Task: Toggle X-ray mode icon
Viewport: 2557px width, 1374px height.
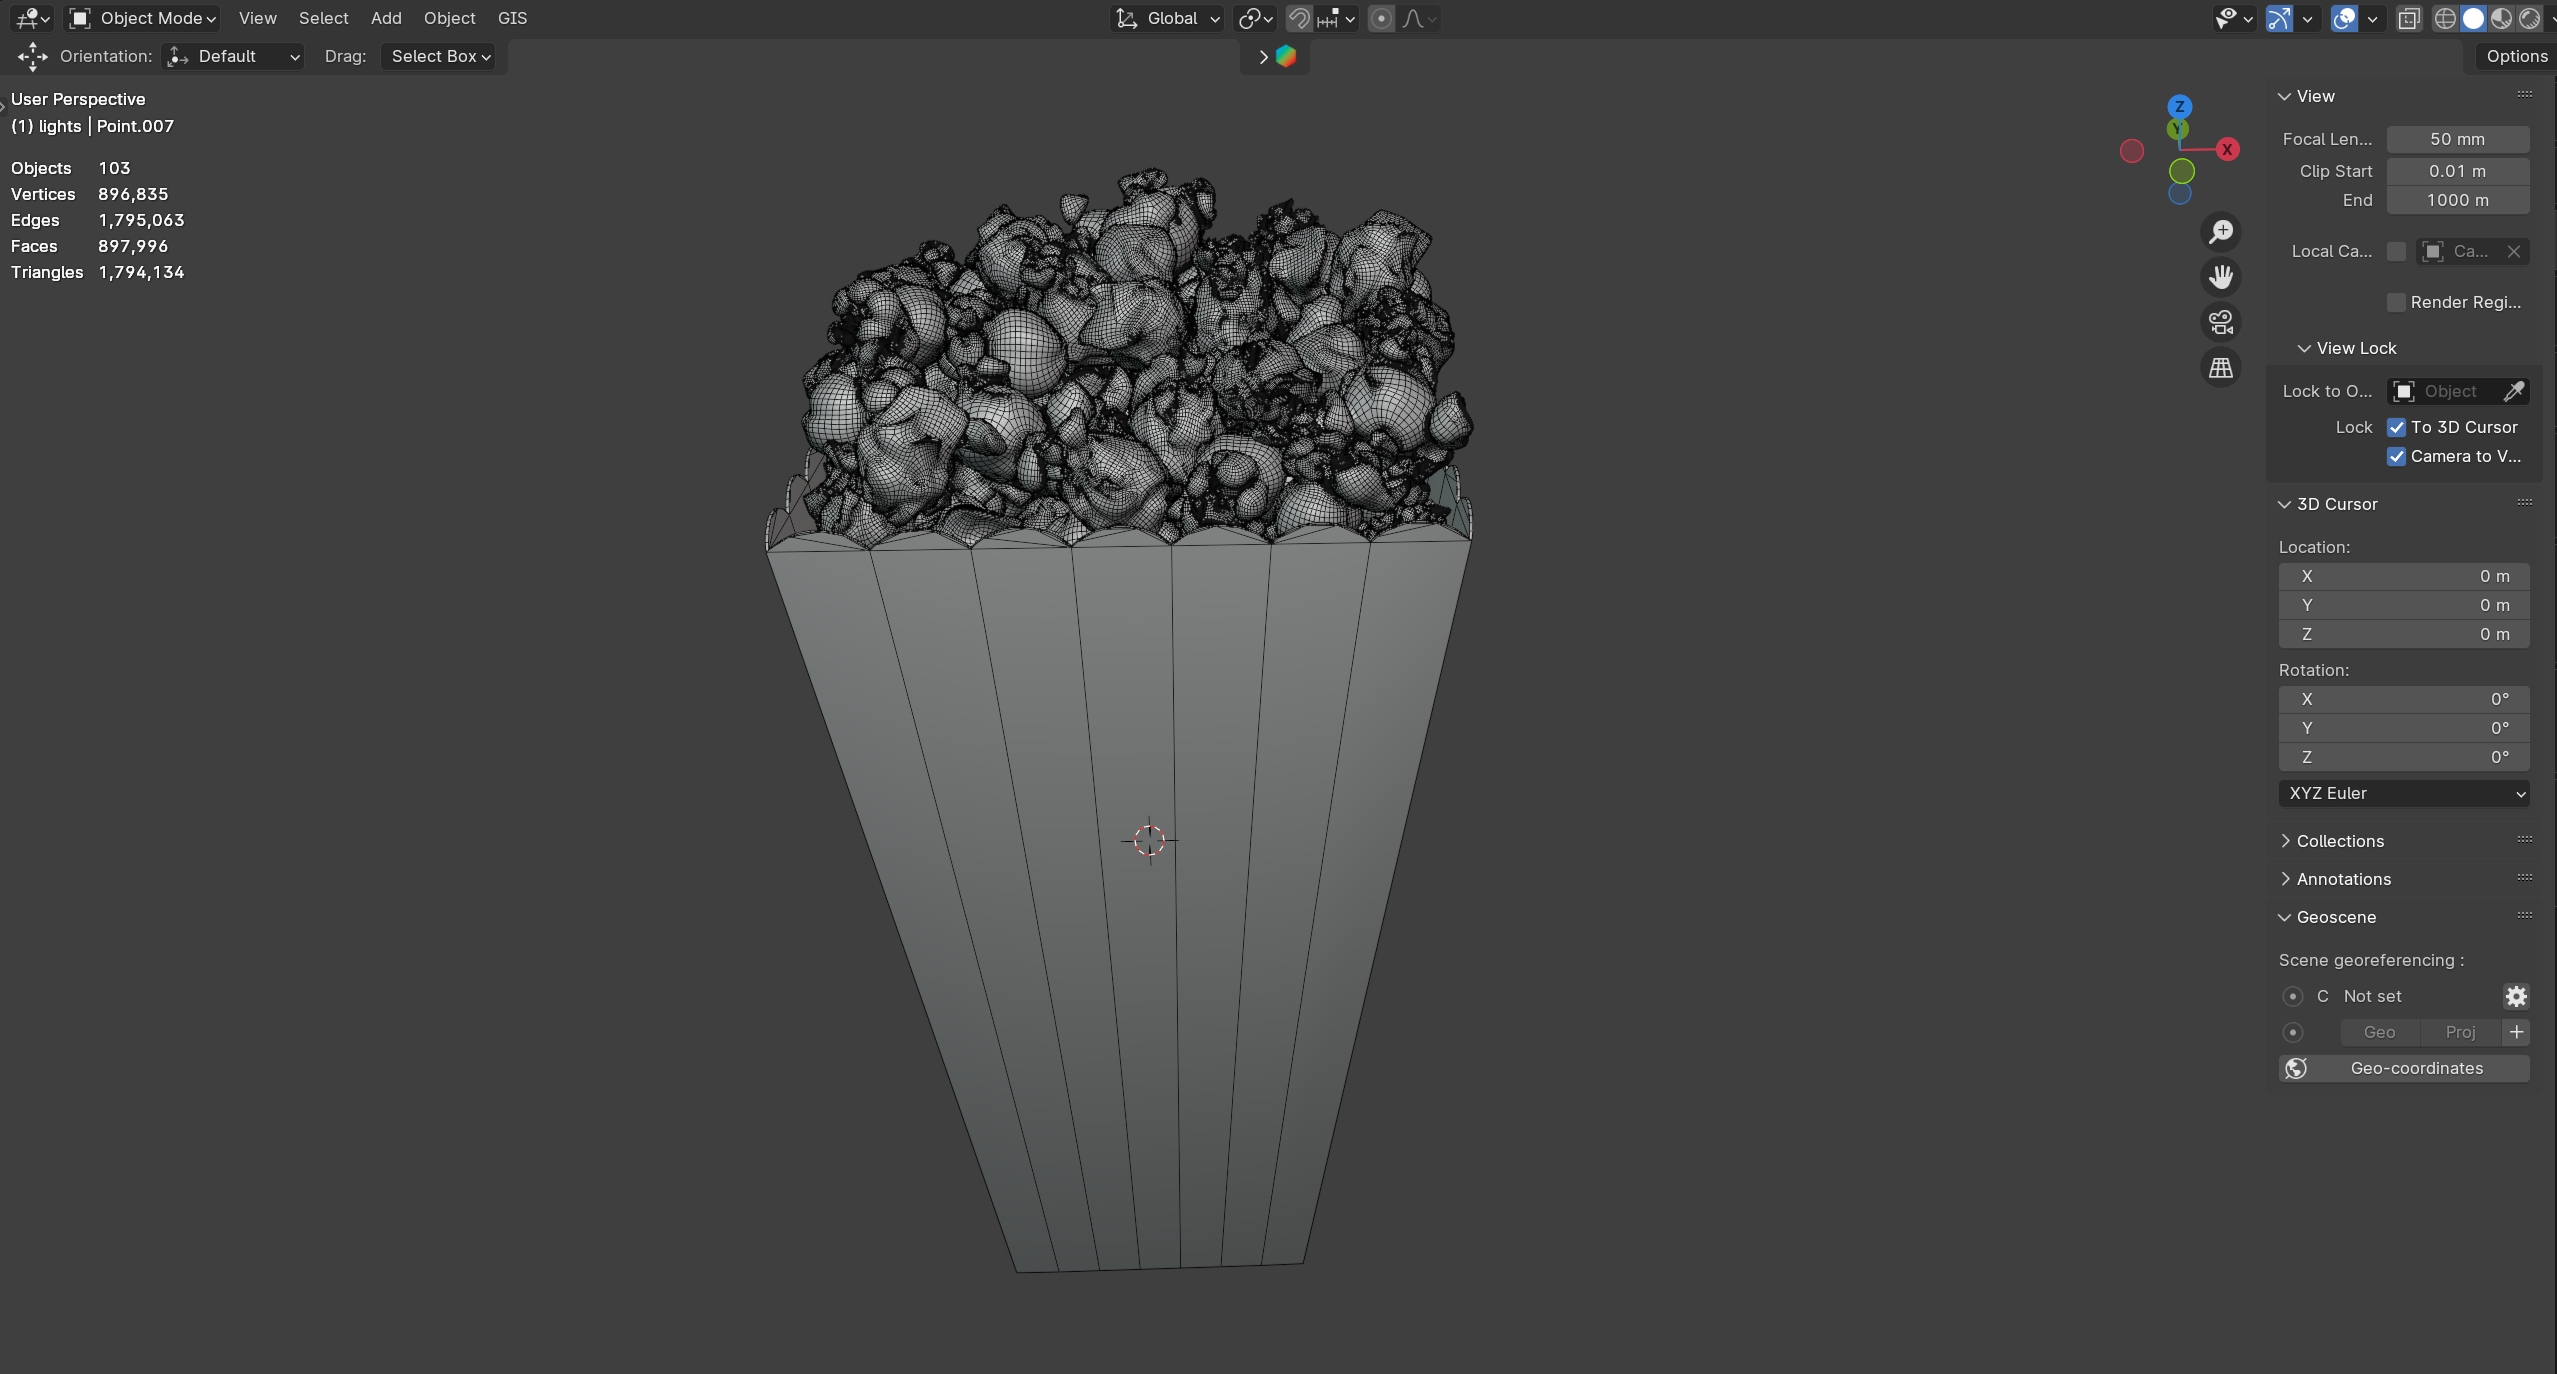Action: pyautogui.click(x=2409, y=18)
